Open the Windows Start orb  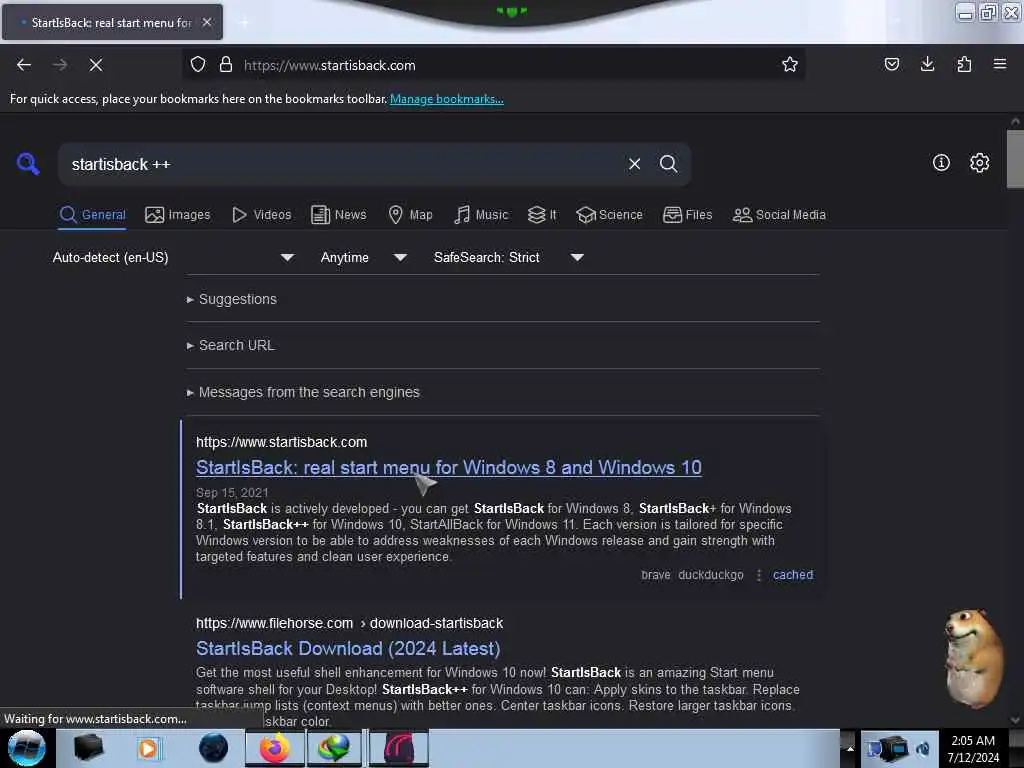pyautogui.click(x=27, y=748)
